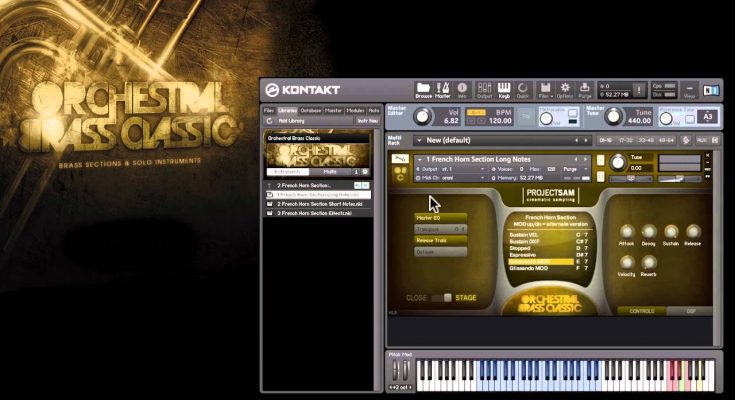This screenshot has height=400, width=735.
Task: Open the Info pane icon
Action: pos(463,90)
